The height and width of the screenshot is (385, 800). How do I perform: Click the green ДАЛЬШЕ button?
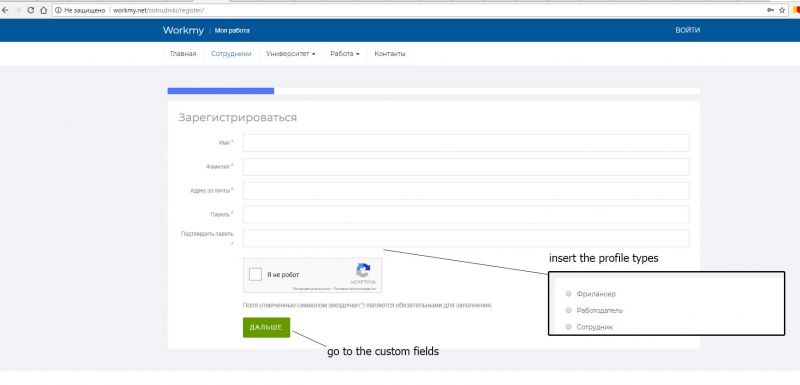pyautogui.click(x=266, y=327)
